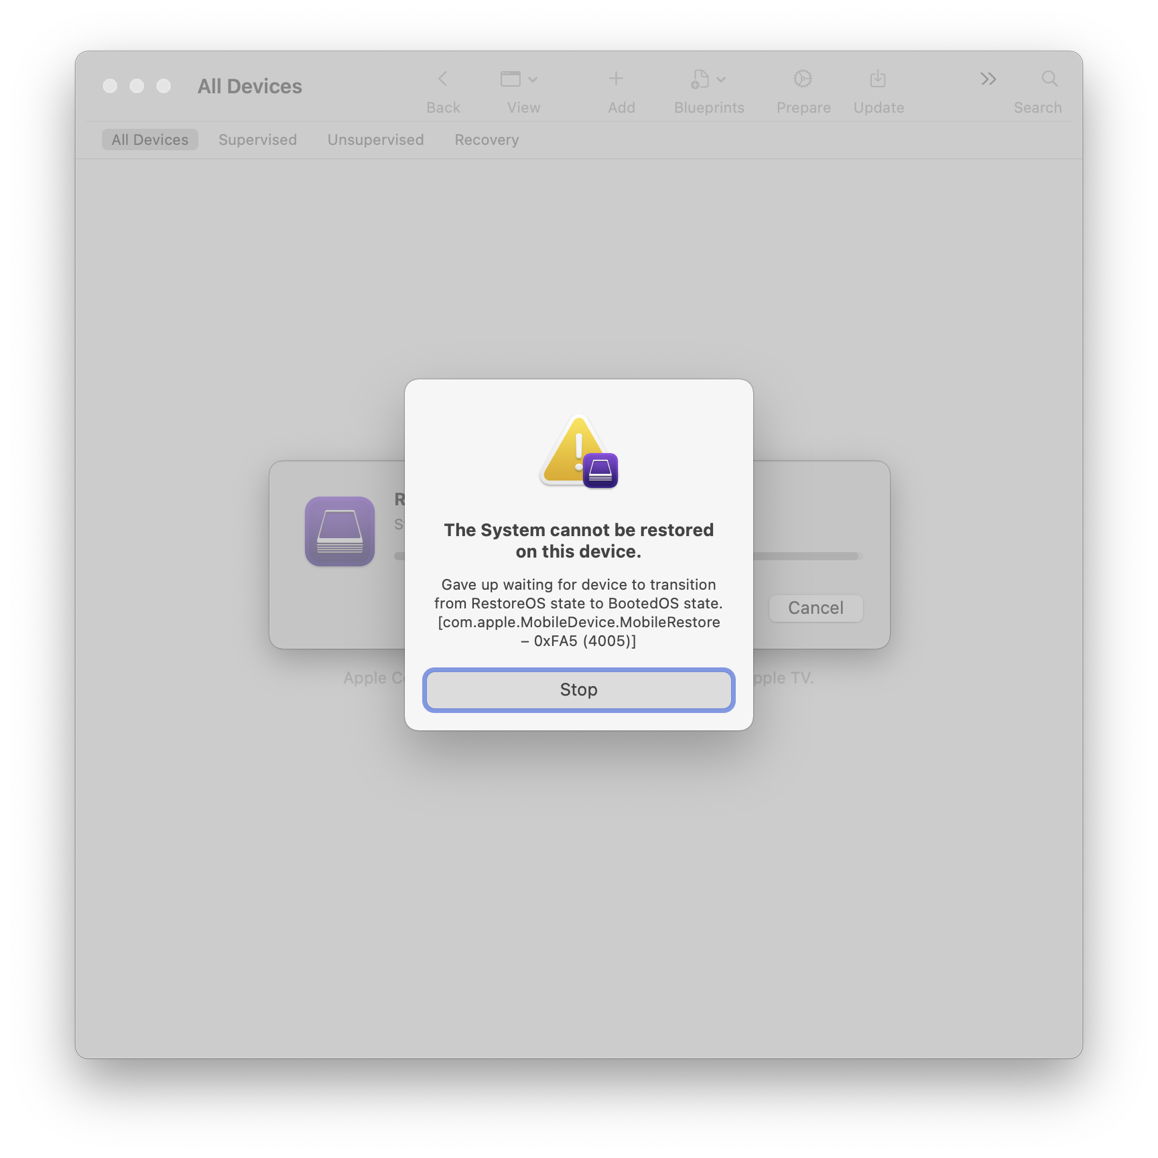
Task: Switch to the Recovery tab
Action: [x=487, y=140]
